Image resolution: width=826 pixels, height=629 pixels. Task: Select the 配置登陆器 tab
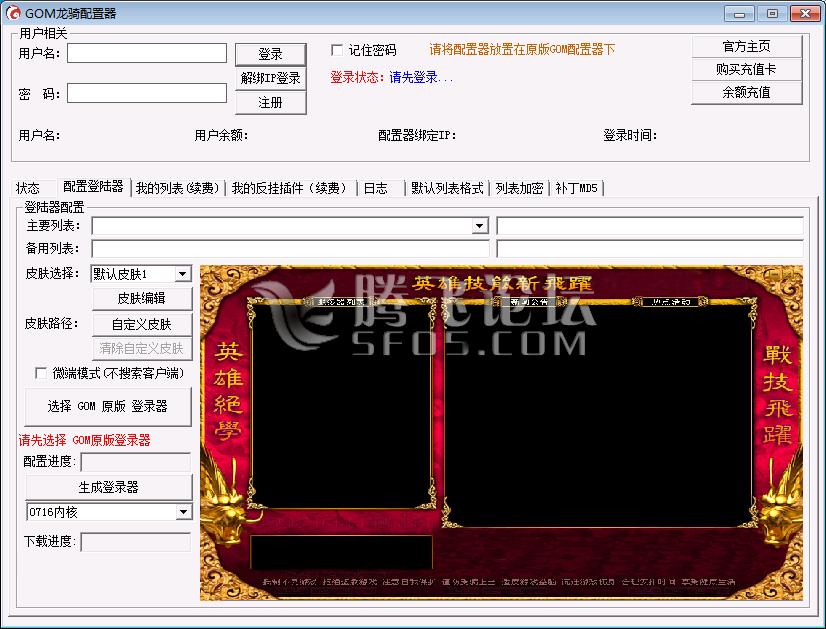click(x=93, y=186)
